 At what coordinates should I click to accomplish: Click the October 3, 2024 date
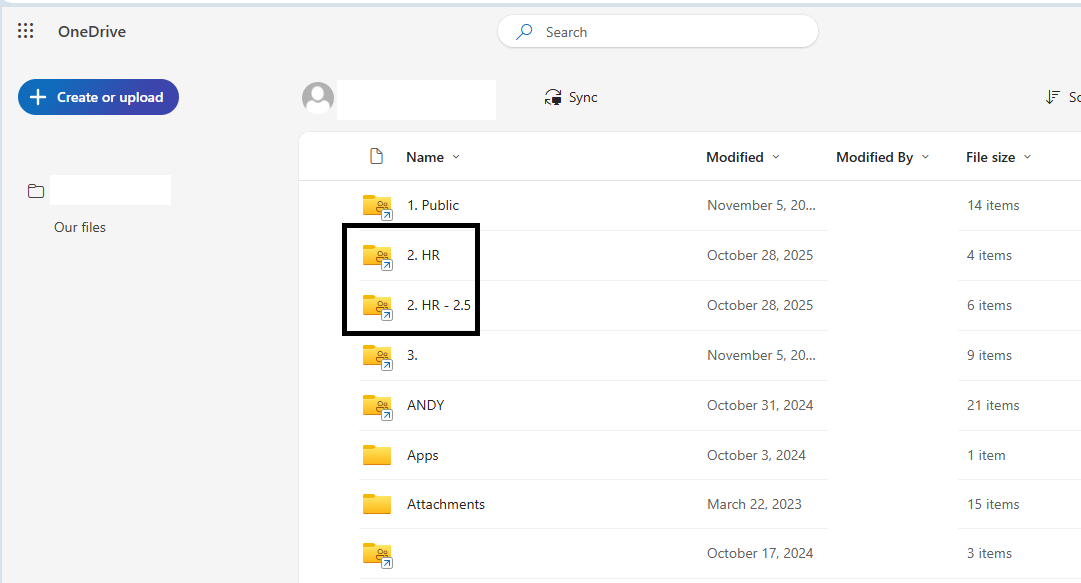click(756, 456)
